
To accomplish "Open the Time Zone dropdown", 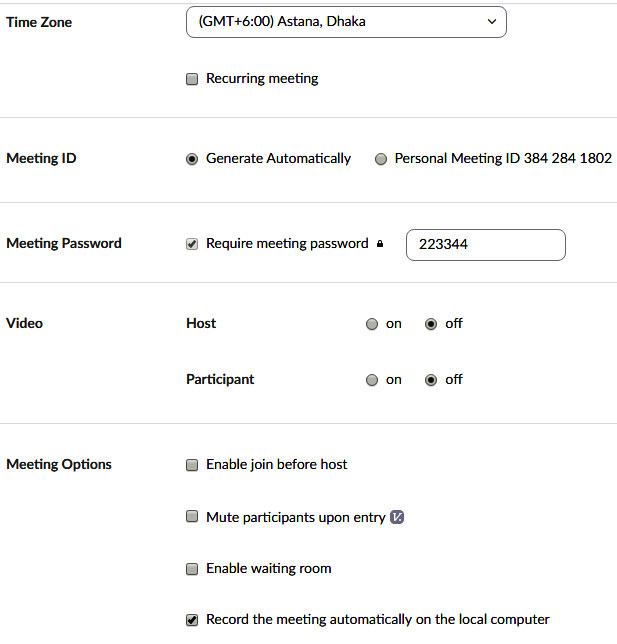I will [345, 21].
